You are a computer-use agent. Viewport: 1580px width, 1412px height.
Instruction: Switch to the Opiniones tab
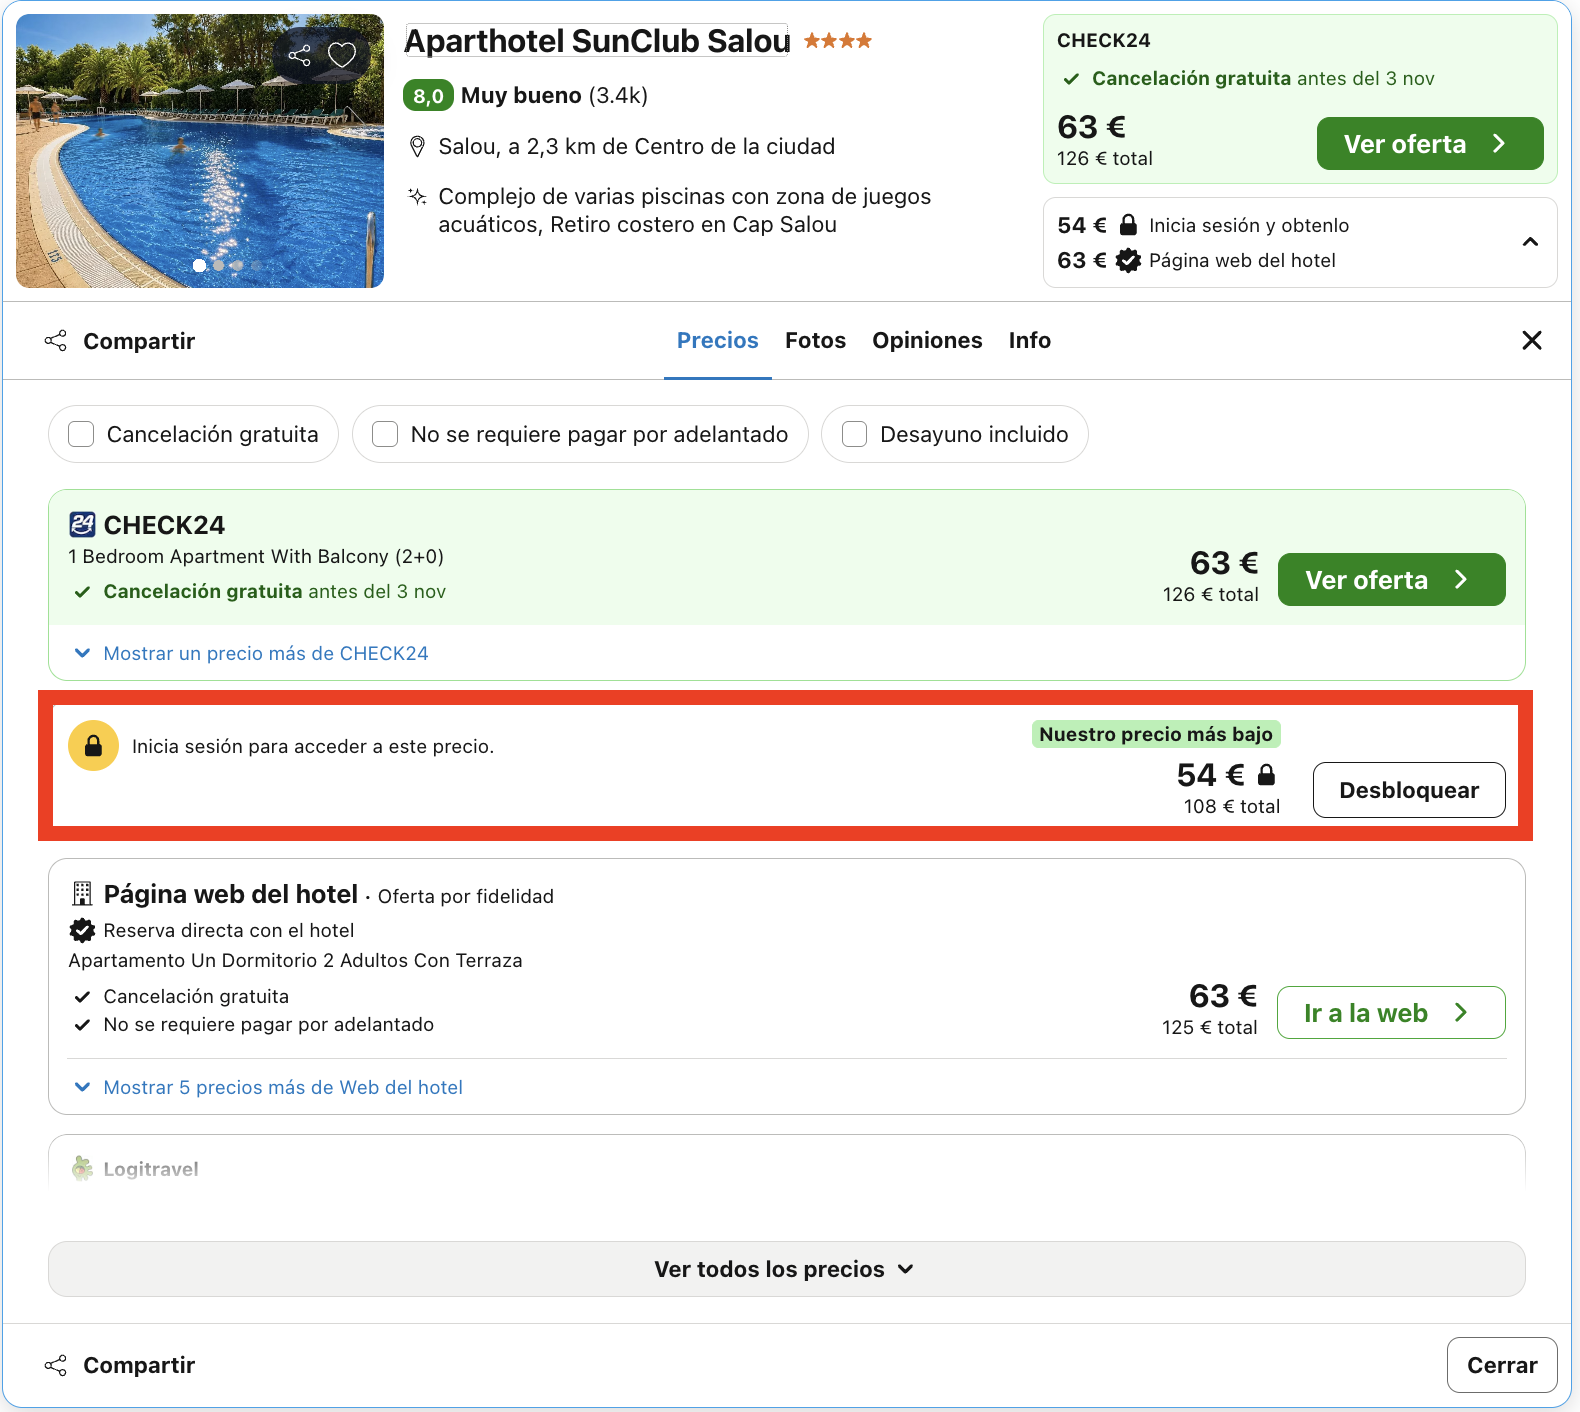pyautogui.click(x=927, y=340)
